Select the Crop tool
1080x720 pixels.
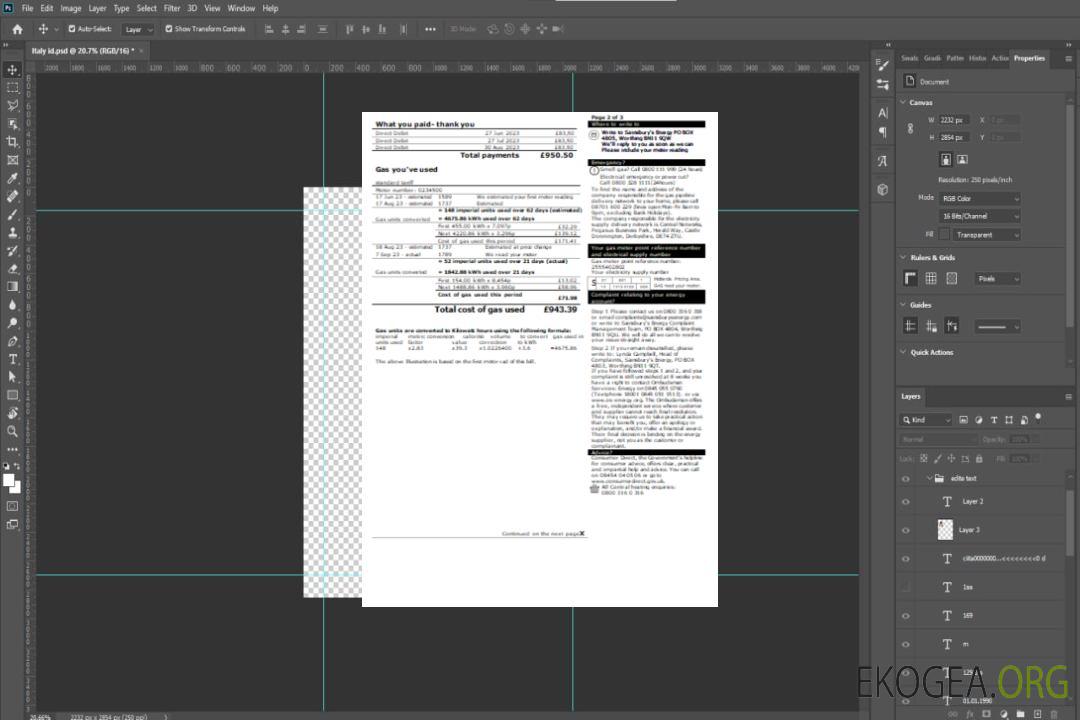pyautogui.click(x=13, y=142)
